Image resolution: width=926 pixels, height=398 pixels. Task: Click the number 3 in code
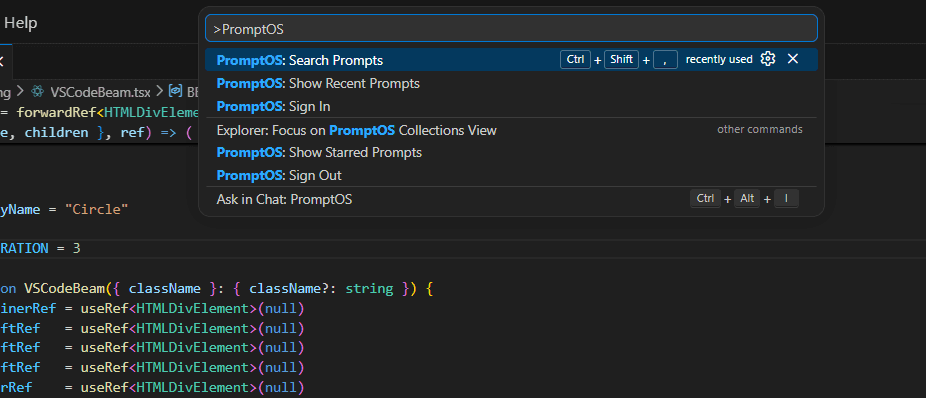pos(76,249)
